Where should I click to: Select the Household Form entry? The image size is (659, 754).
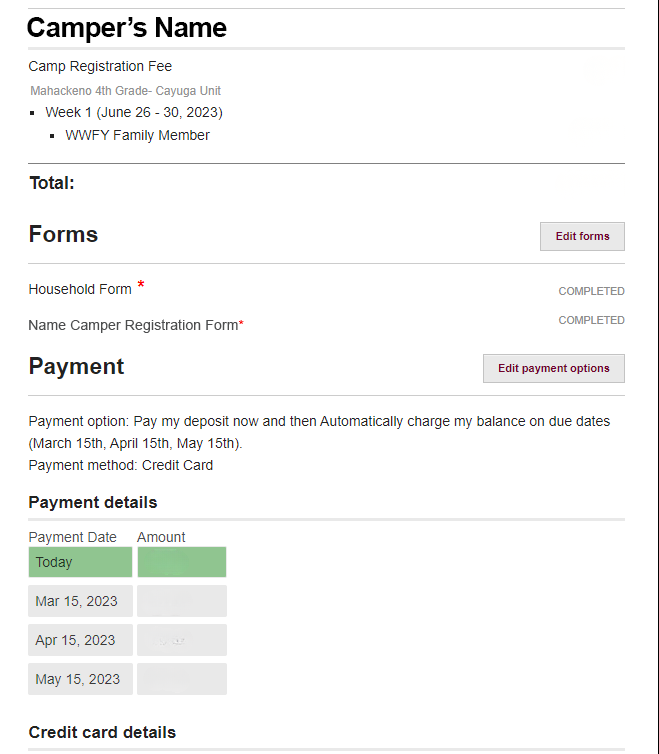tap(80, 289)
